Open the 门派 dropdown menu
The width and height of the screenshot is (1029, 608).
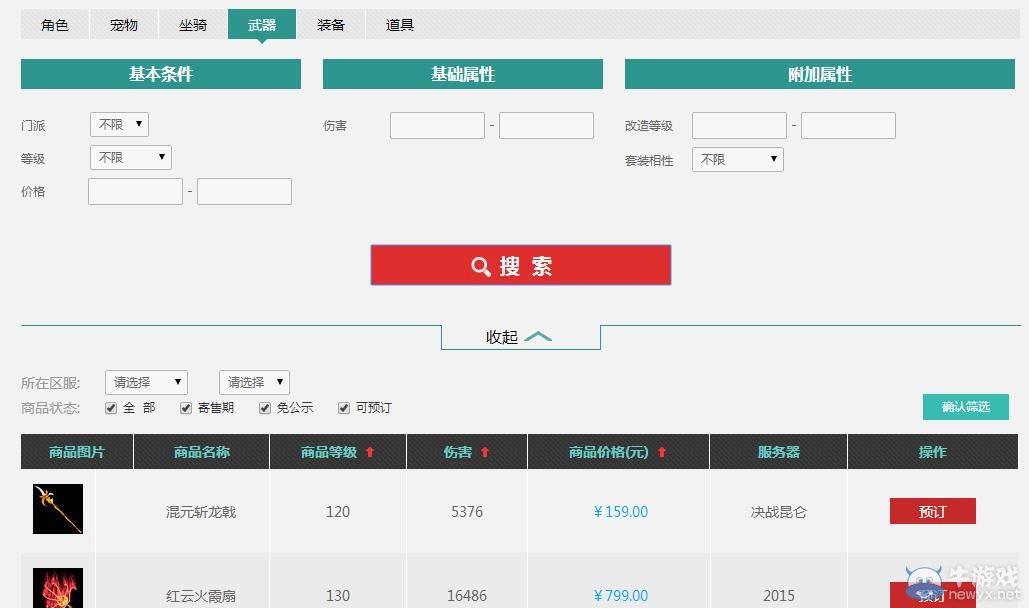[118, 124]
